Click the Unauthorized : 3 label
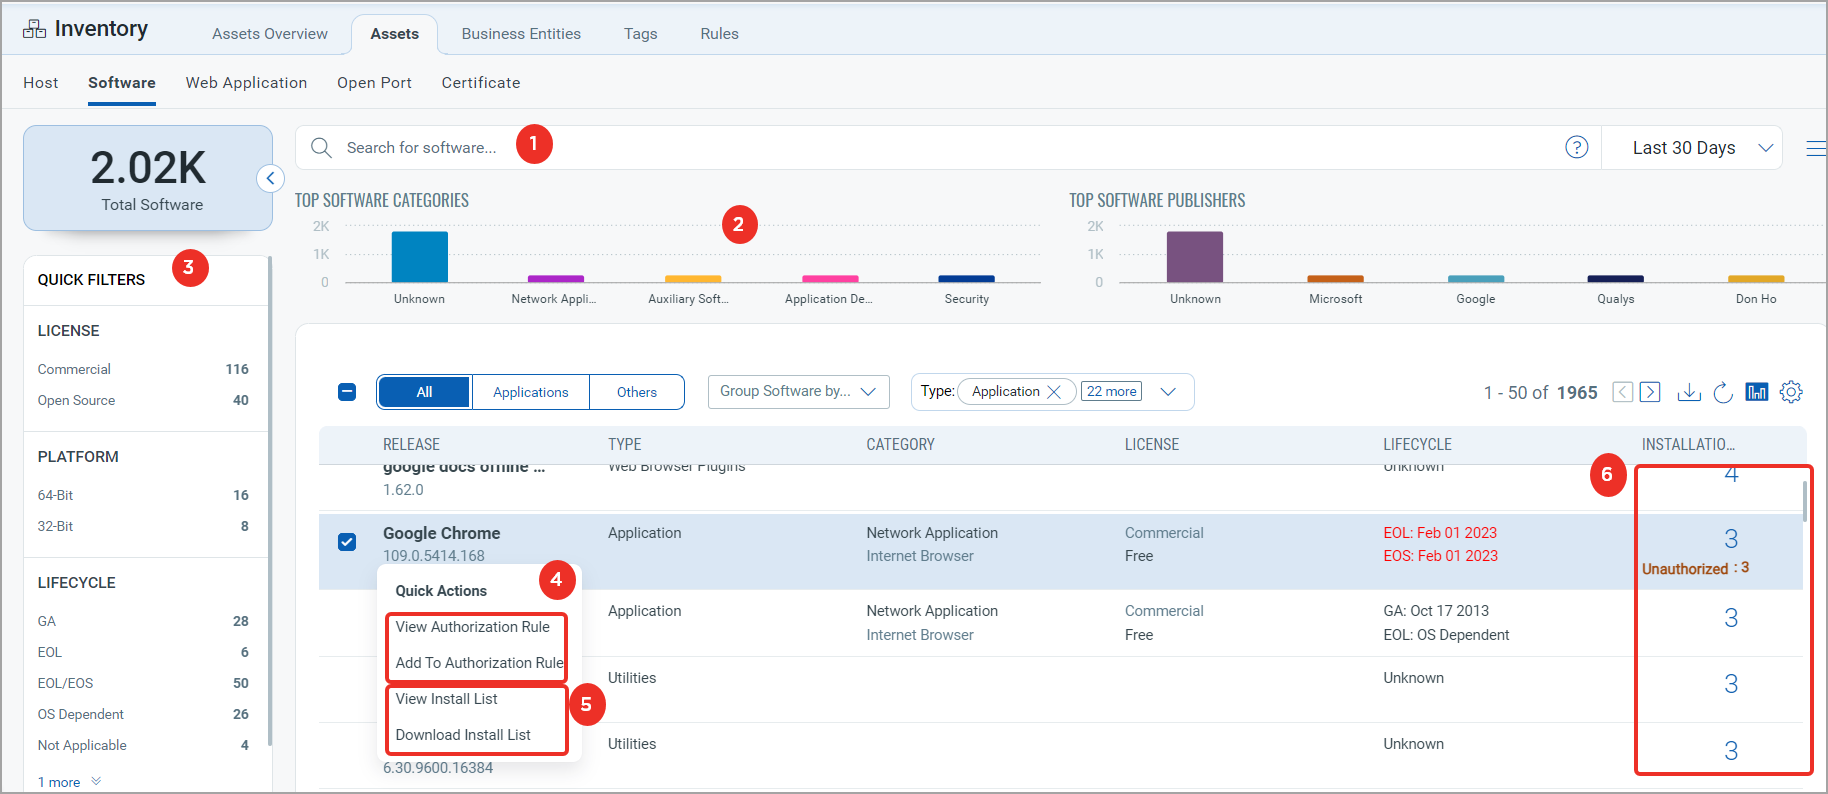Viewport: 1828px width, 794px height. pyautogui.click(x=1695, y=568)
